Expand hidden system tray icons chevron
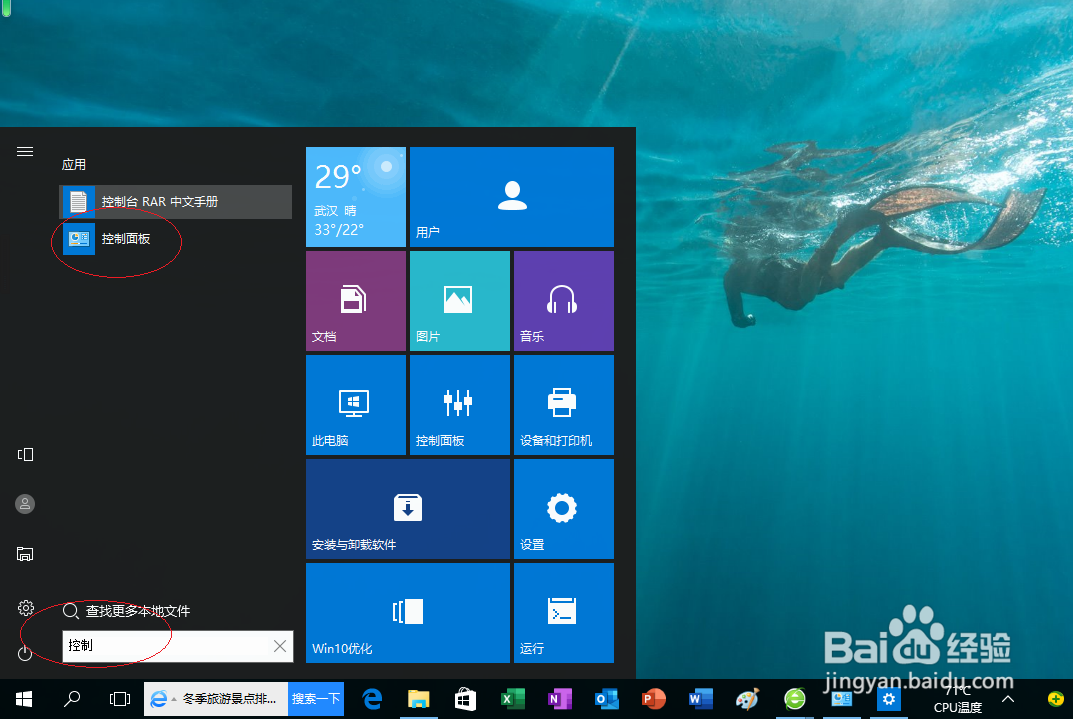The image size is (1073, 719). (x=1007, y=699)
